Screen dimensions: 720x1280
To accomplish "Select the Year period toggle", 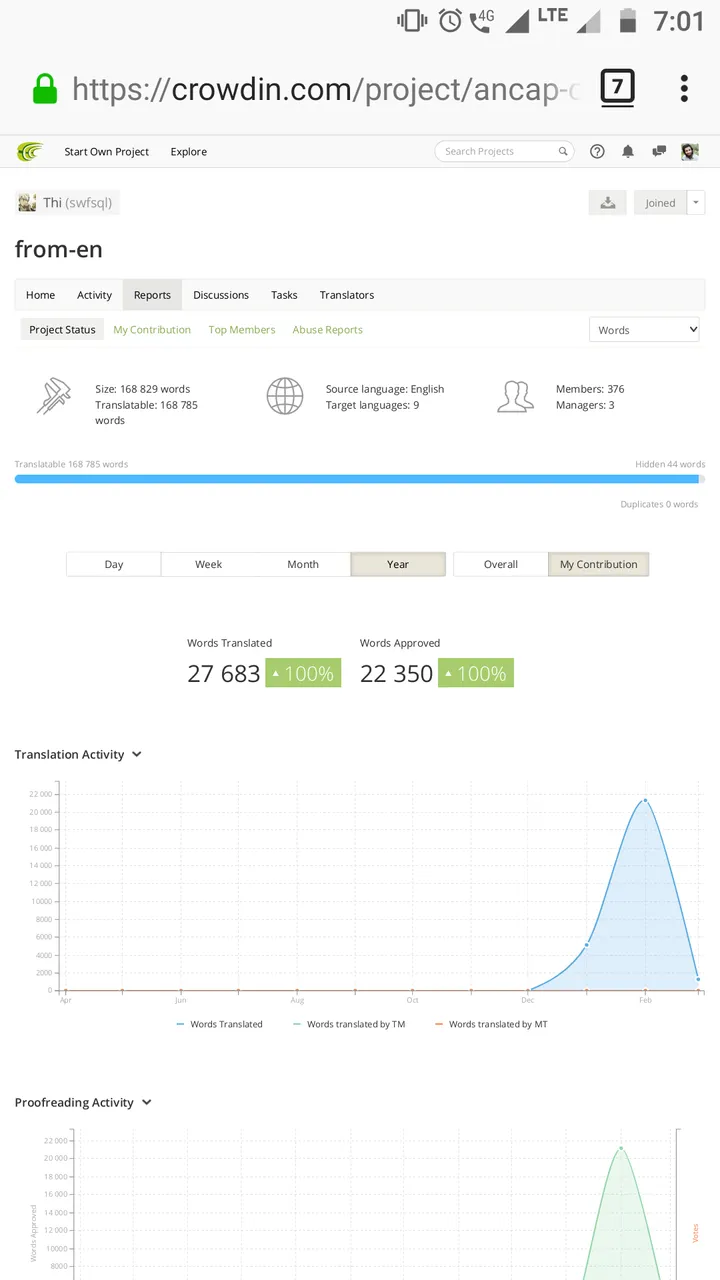I will pos(398,564).
